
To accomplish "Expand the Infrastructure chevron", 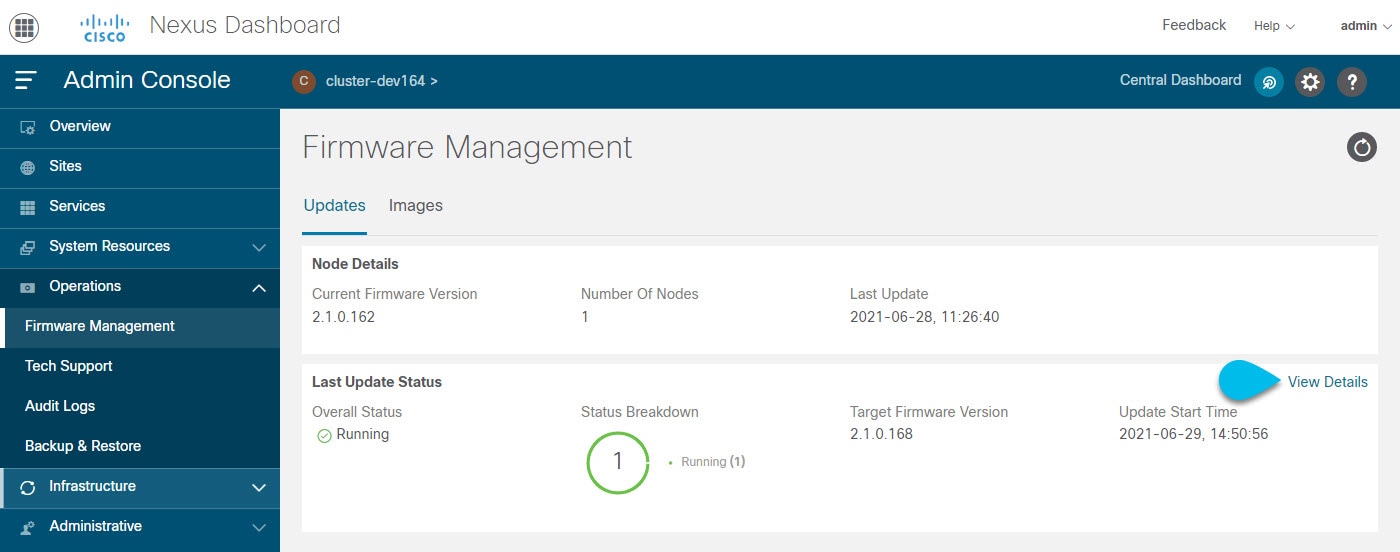I will (259, 487).
